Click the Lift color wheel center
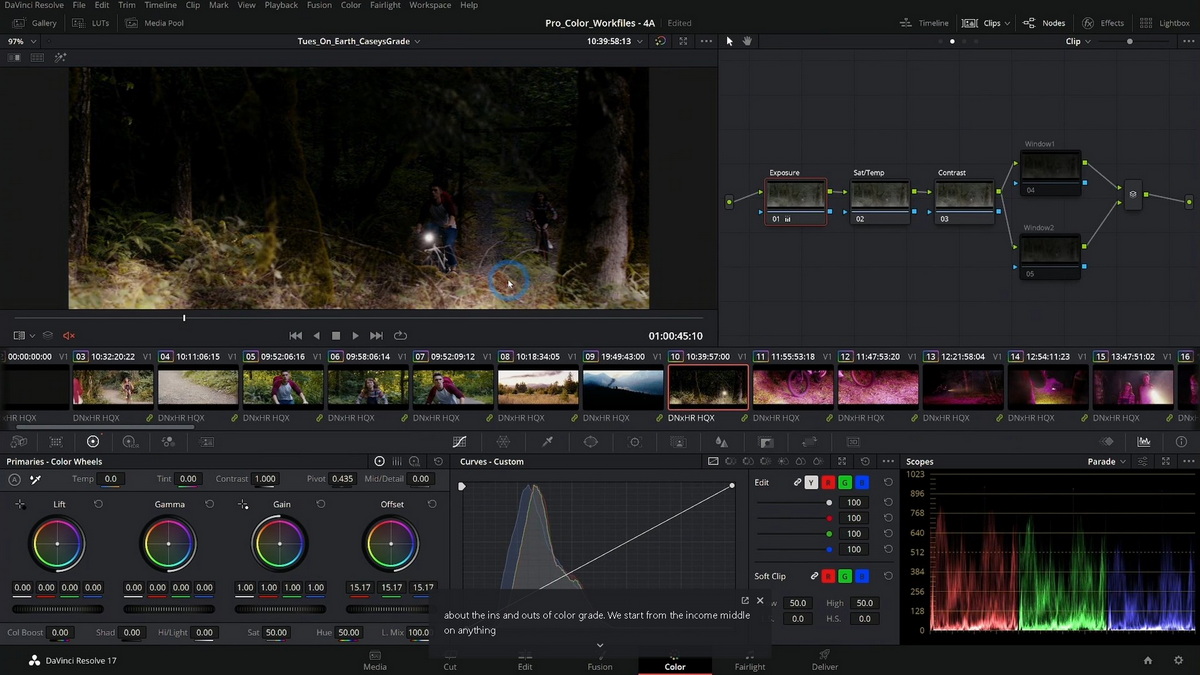Screen dimensions: 1200x675 (57, 544)
